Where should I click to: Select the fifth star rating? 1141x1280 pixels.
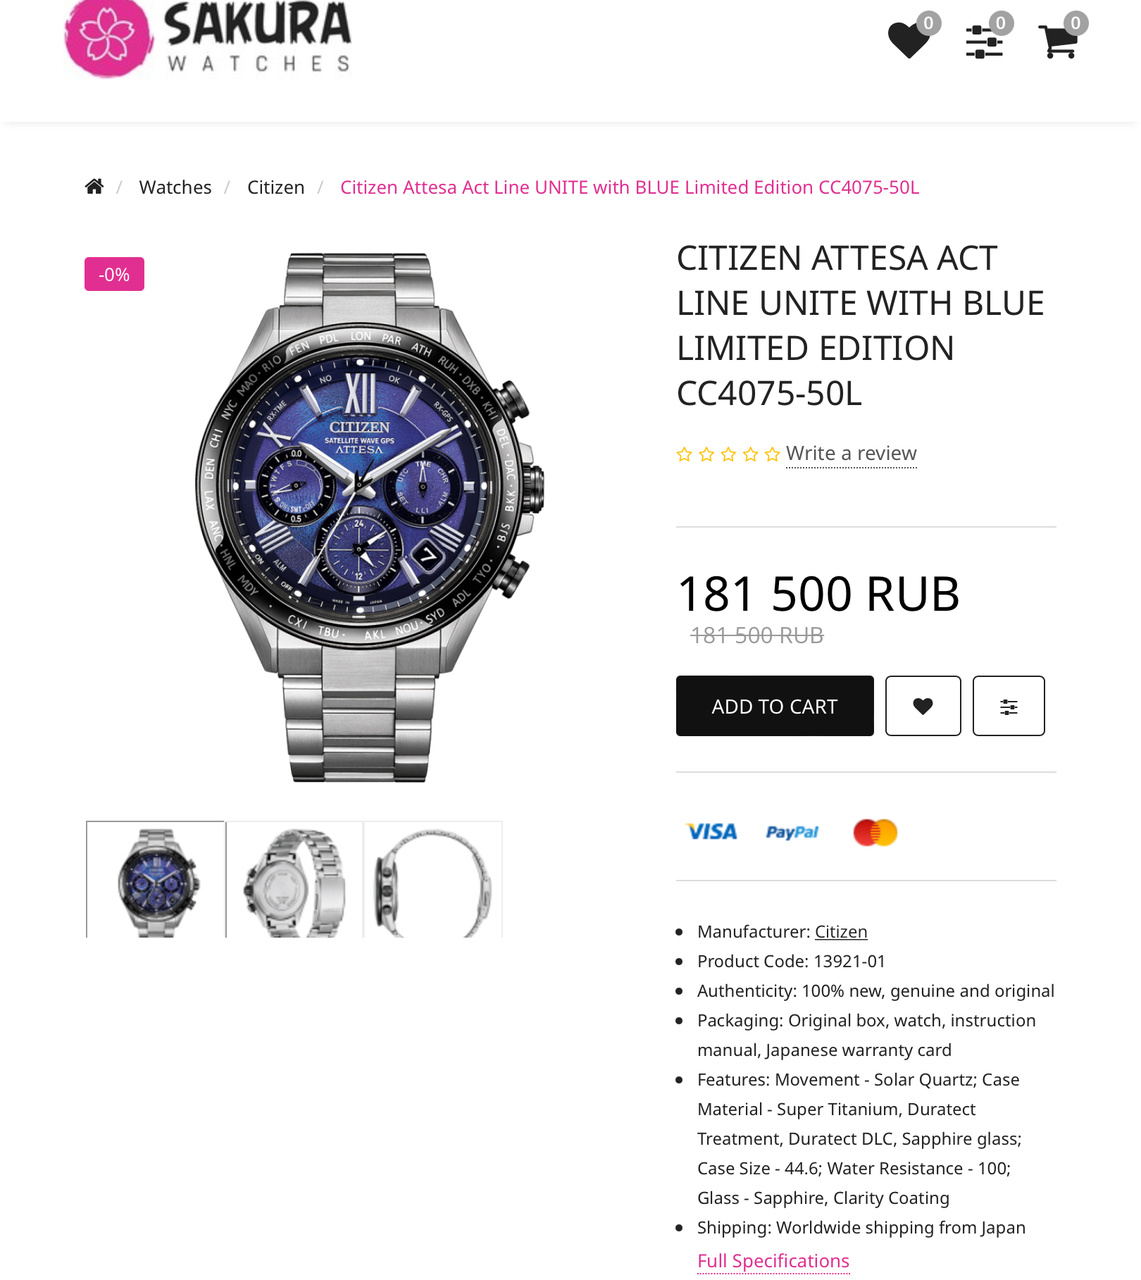click(772, 455)
